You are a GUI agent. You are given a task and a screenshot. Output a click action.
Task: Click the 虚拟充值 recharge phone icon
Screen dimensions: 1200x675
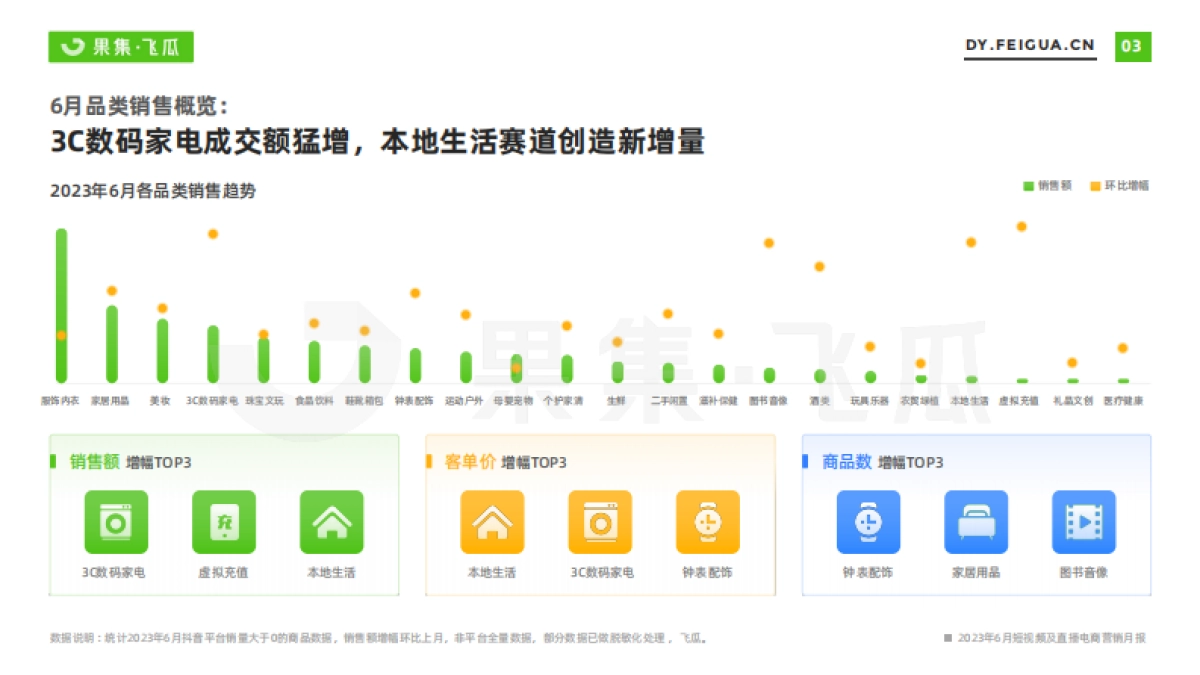(225, 521)
